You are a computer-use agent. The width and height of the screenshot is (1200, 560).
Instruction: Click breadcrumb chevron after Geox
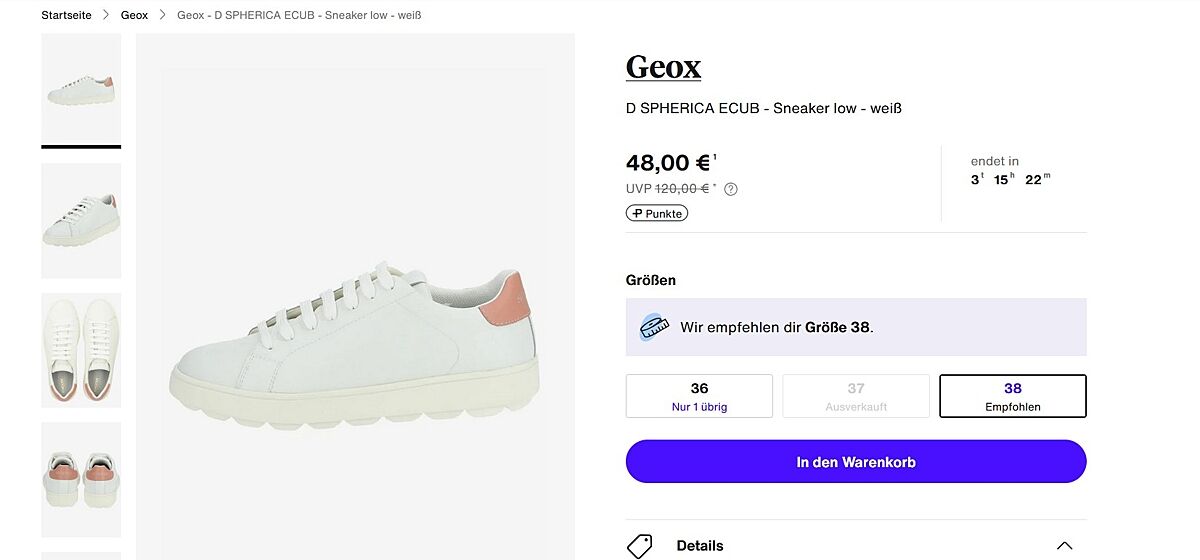(163, 15)
